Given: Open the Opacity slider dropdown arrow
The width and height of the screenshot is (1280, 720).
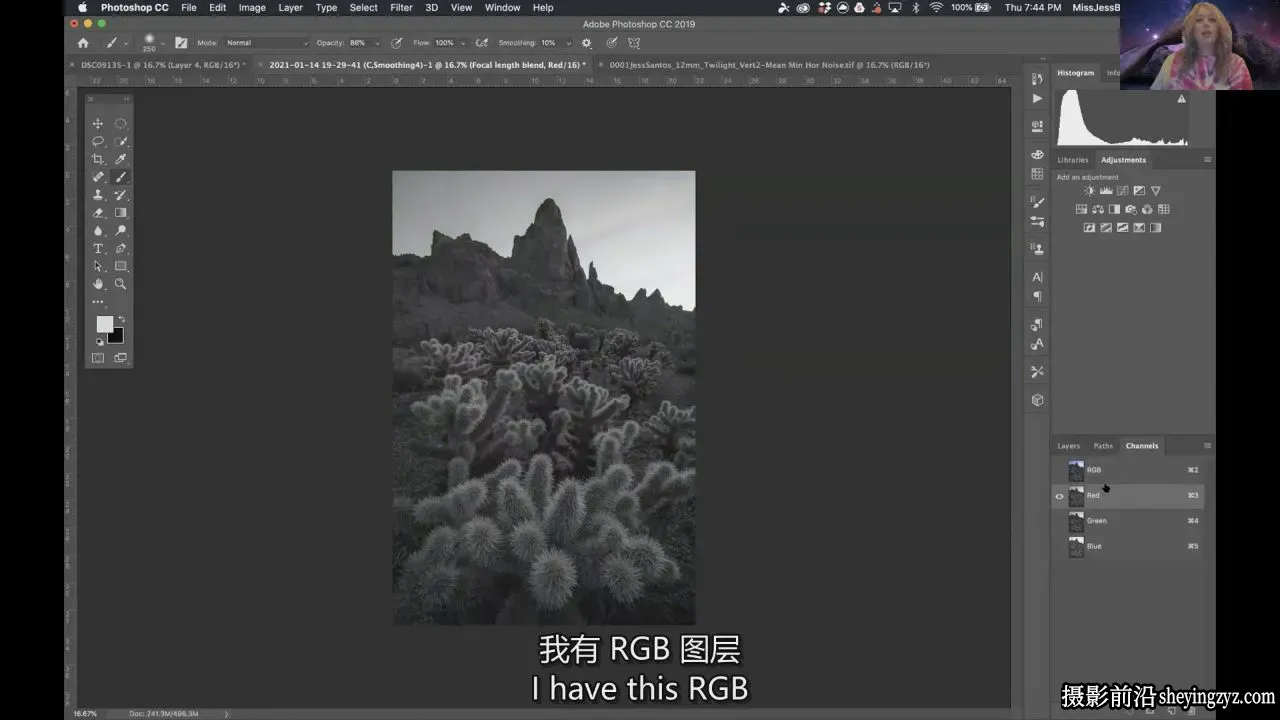Looking at the screenshot, I should [x=377, y=43].
